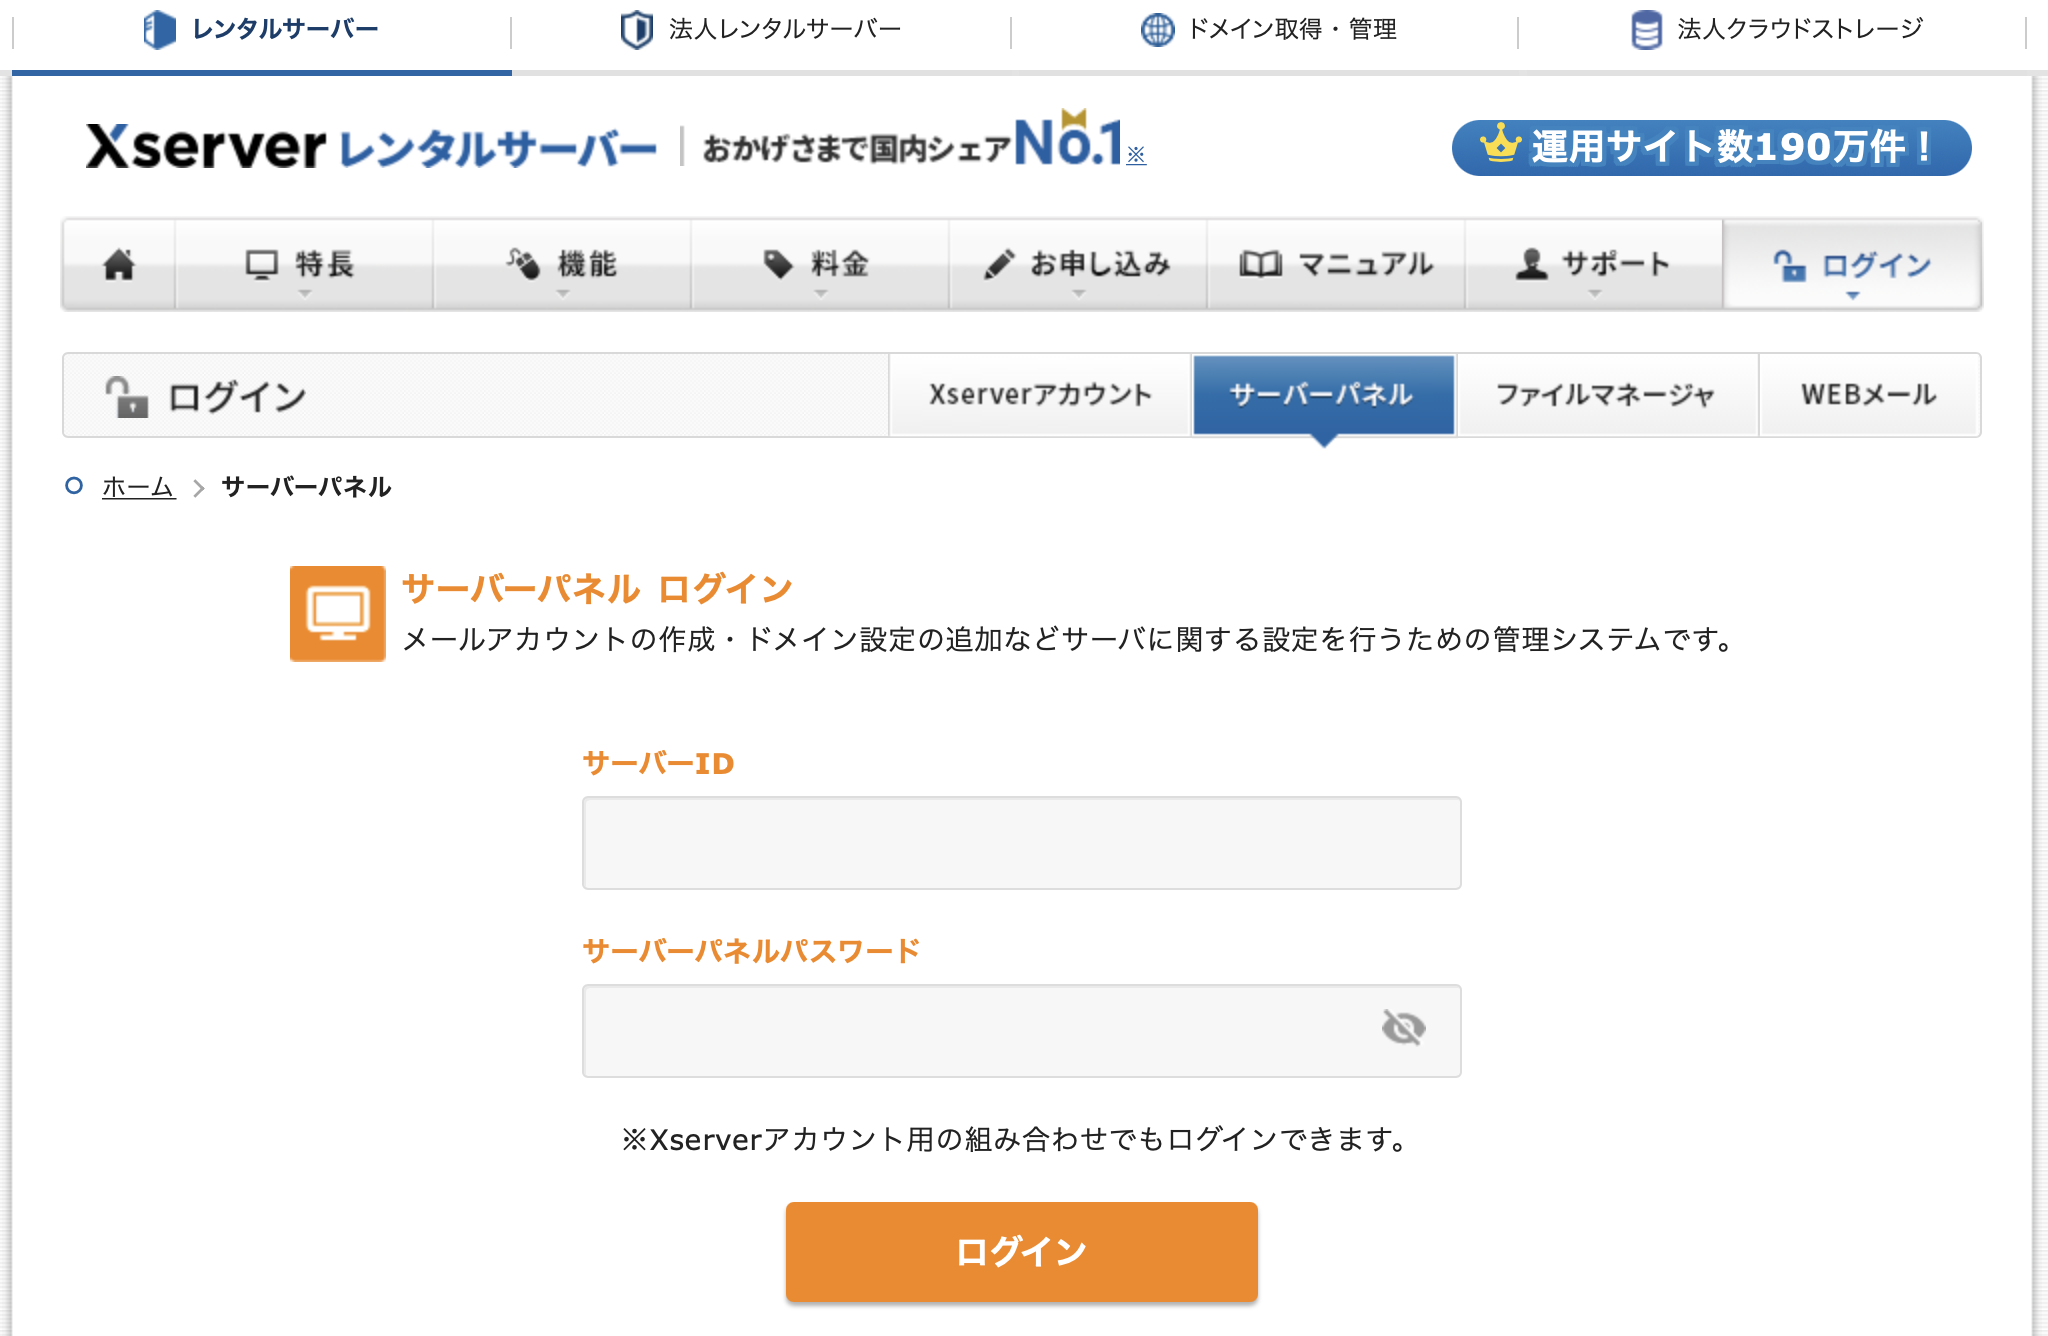
Task: Open the レンタルサーバー top service tab
Action: (x=261, y=30)
